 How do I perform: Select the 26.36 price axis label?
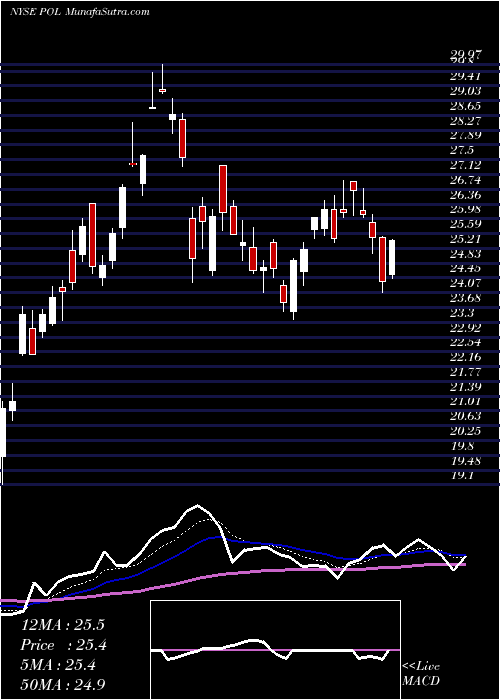click(465, 194)
